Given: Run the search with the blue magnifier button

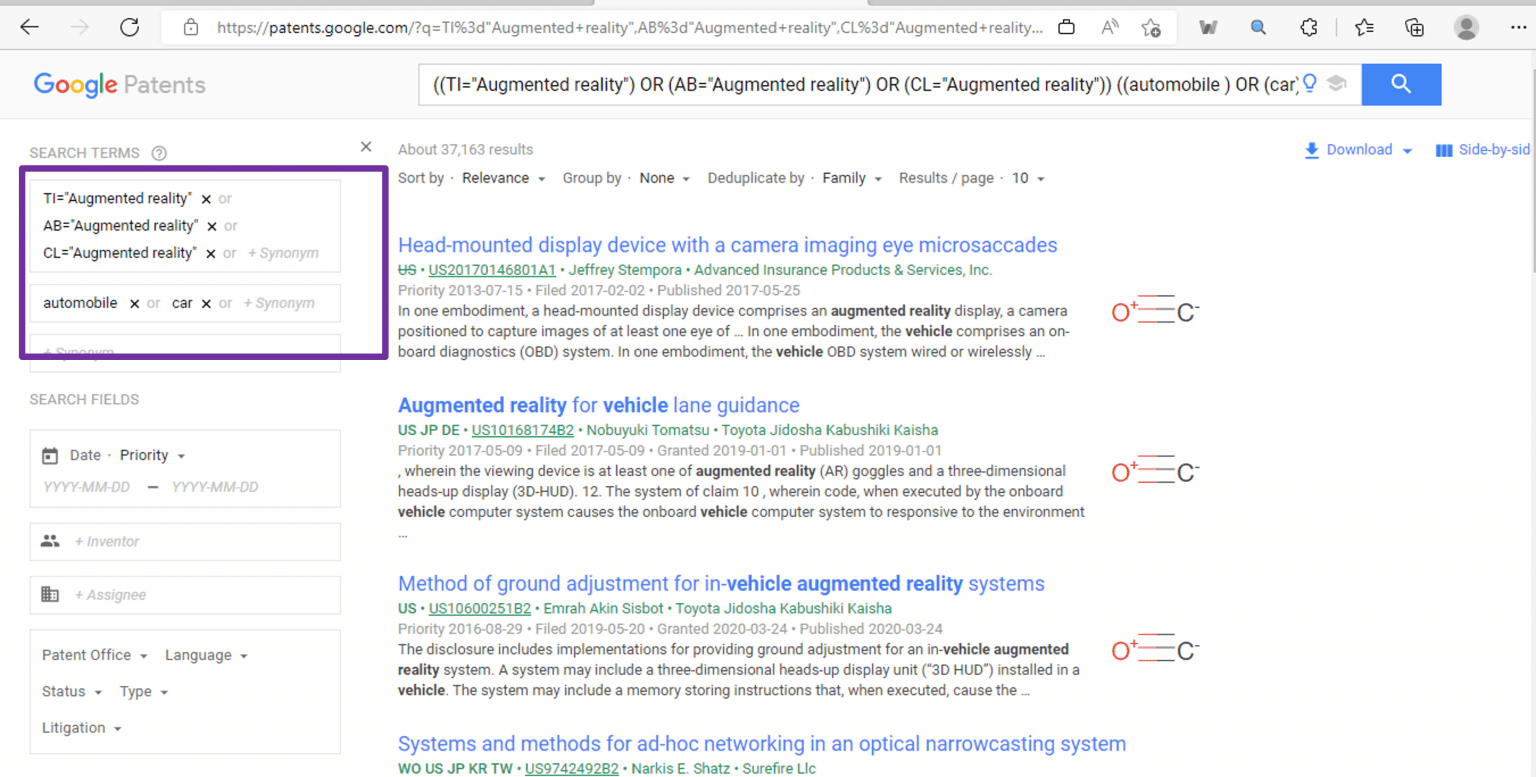Looking at the screenshot, I should pos(1400,84).
